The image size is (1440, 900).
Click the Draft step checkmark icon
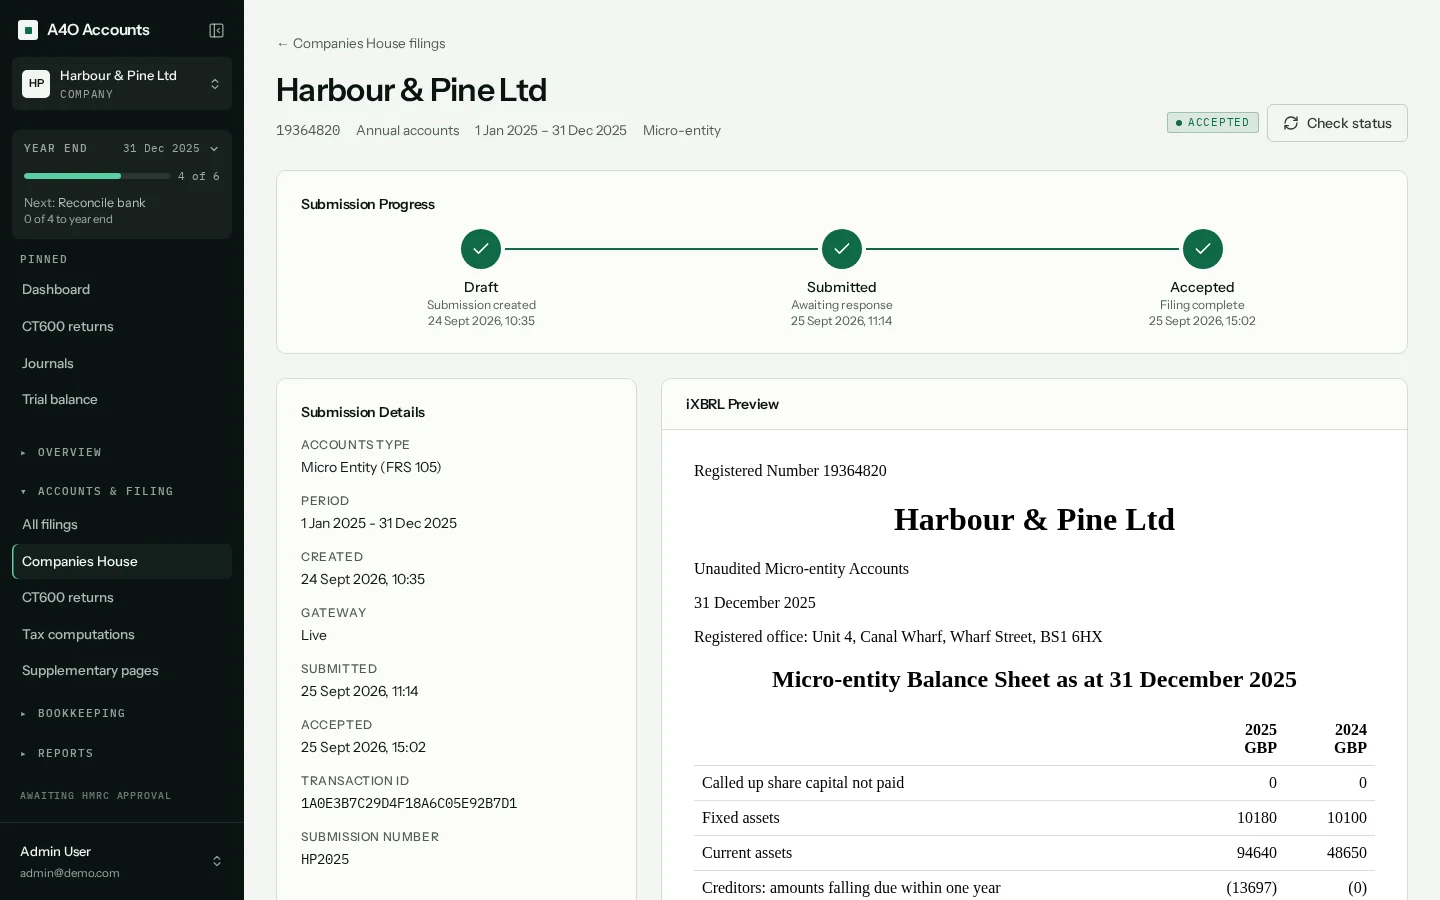pos(481,249)
